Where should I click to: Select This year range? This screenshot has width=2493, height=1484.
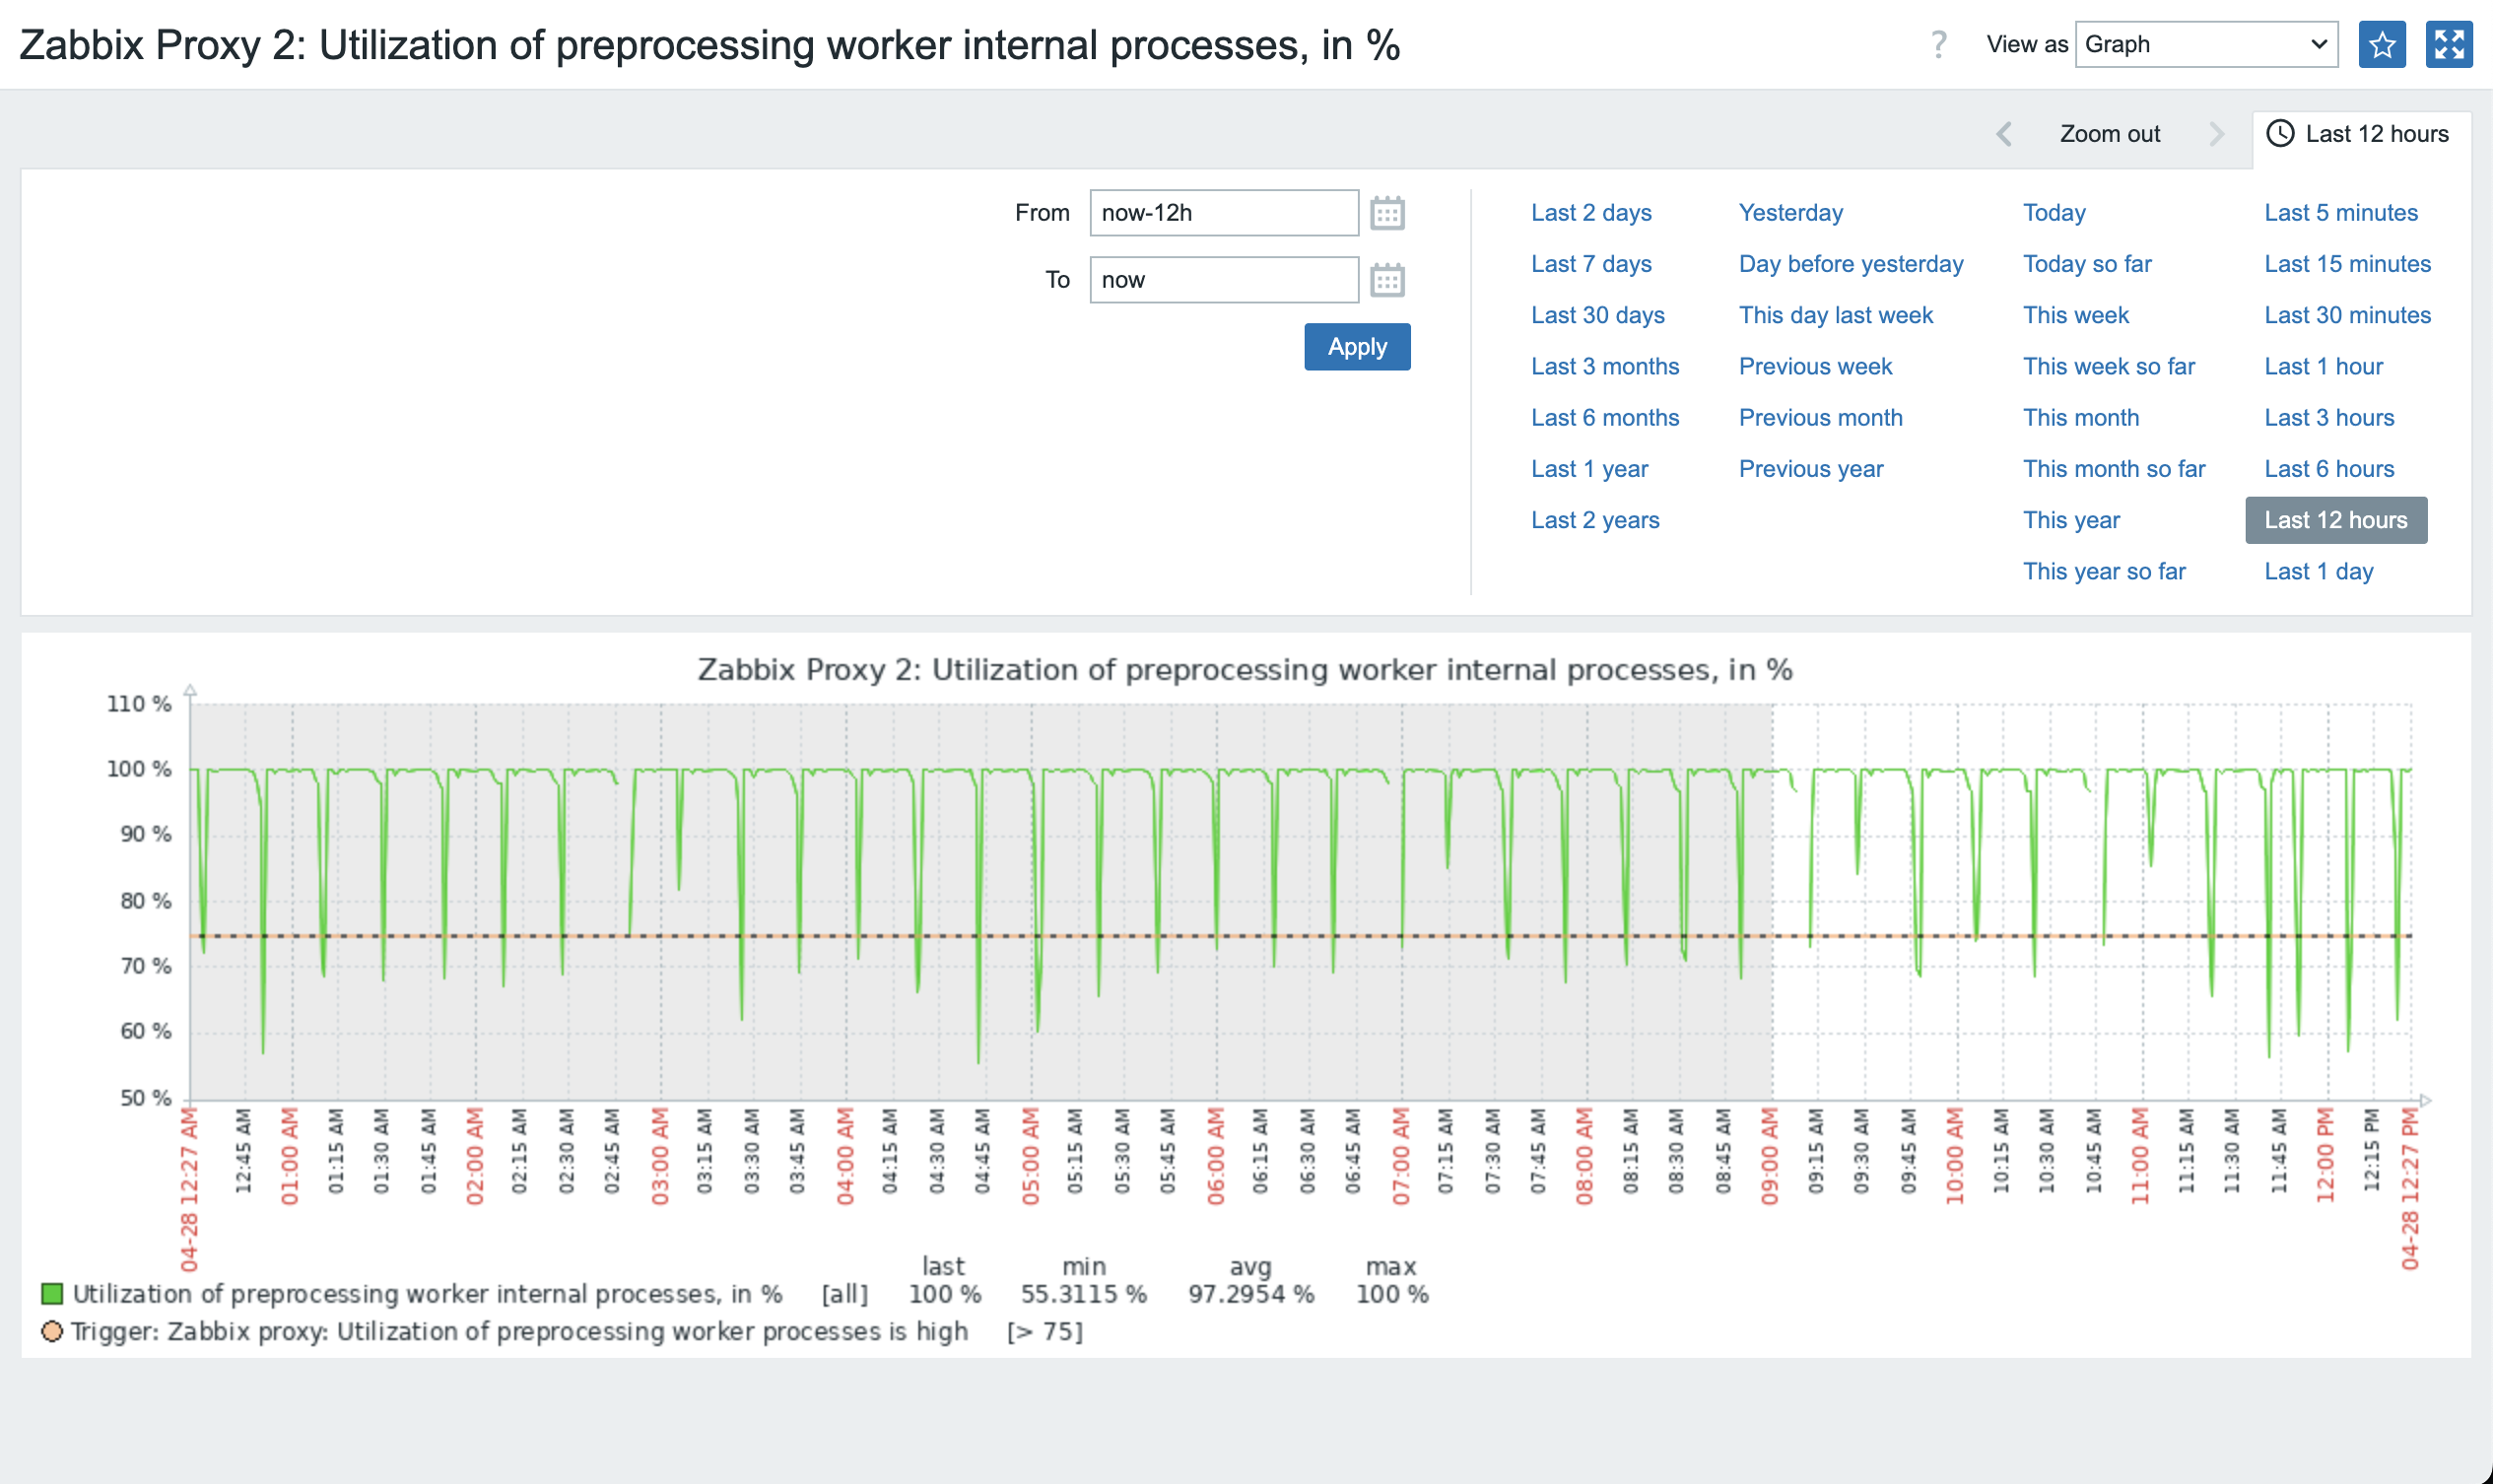(2071, 520)
